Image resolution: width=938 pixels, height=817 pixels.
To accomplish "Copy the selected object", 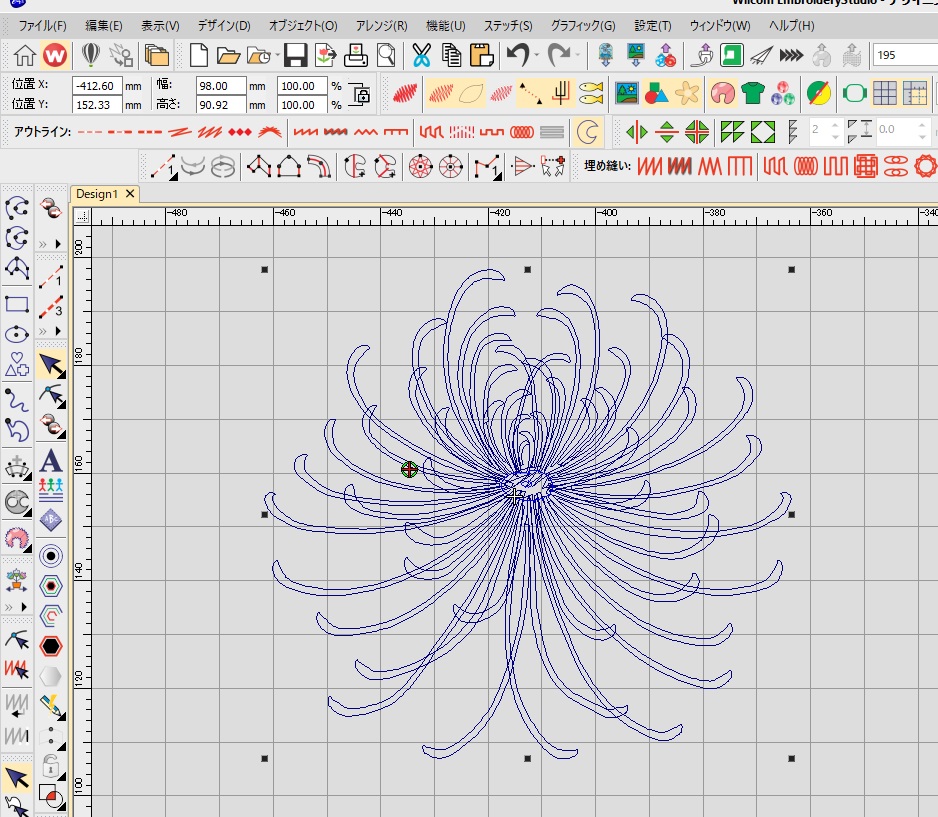I will click(451, 56).
